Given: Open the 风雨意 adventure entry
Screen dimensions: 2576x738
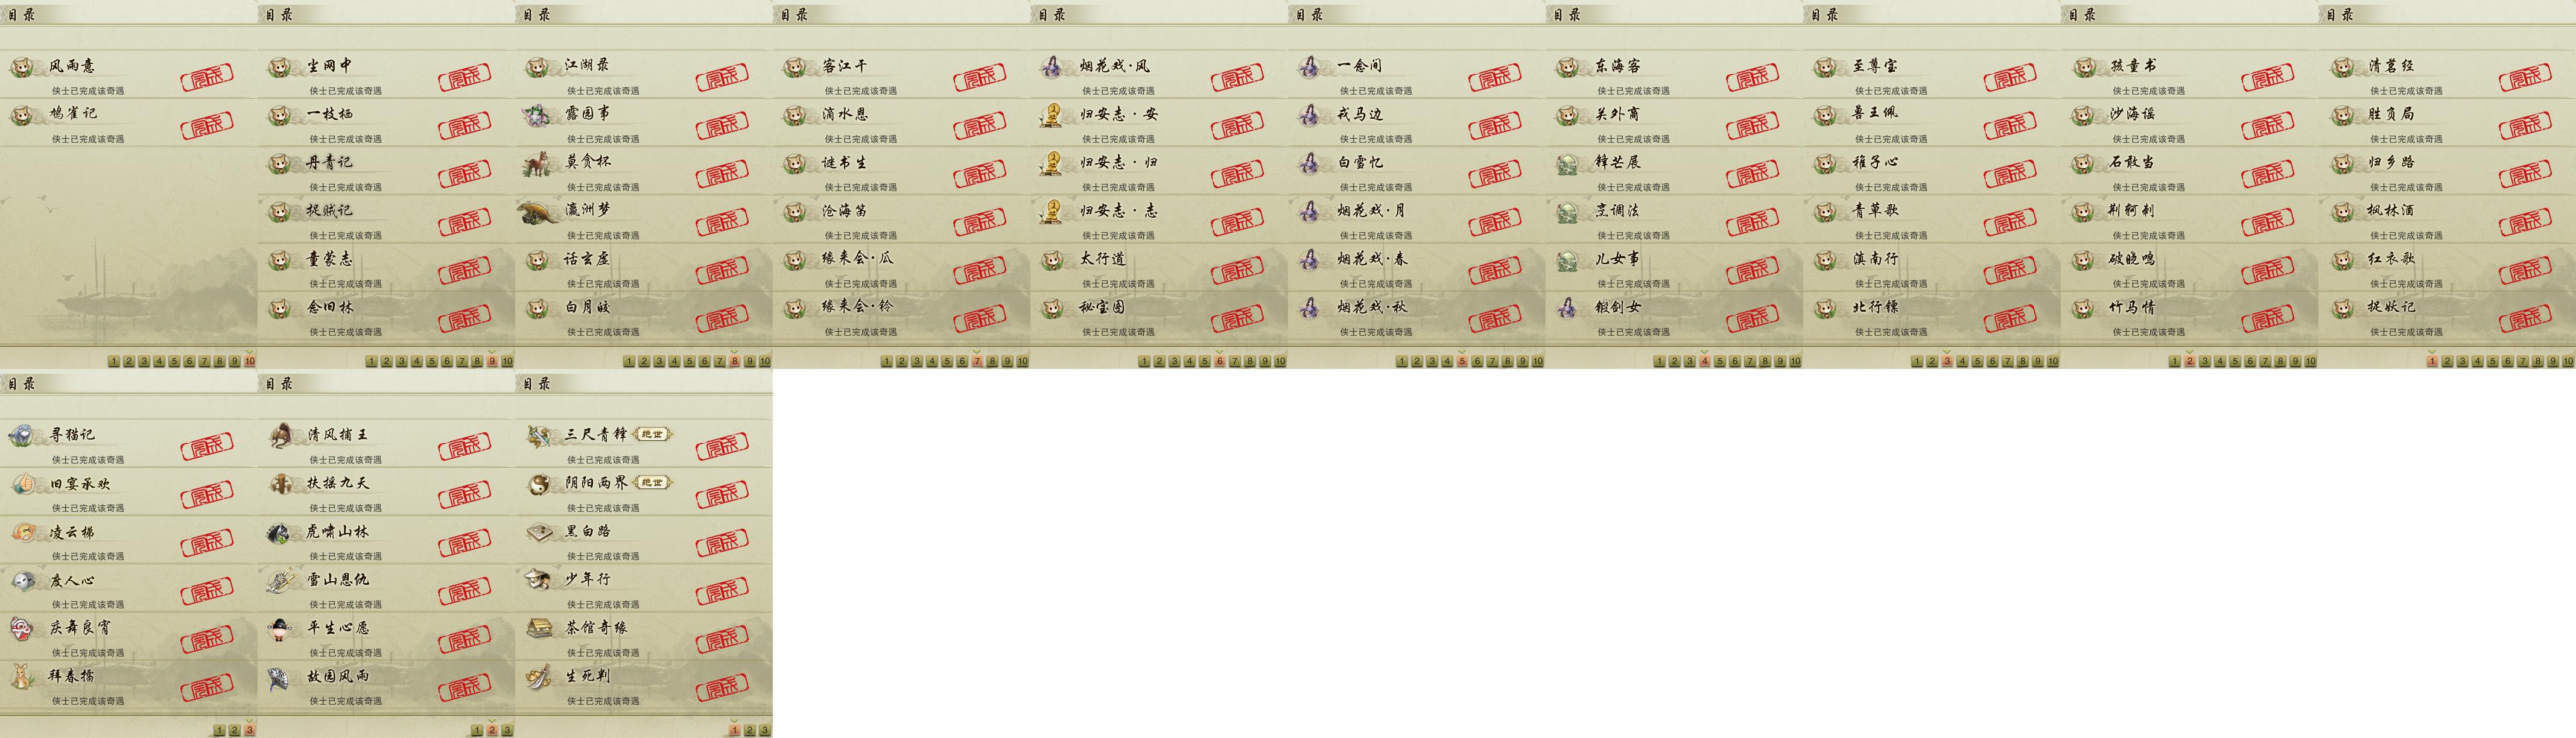Looking at the screenshot, I should coord(128,74).
